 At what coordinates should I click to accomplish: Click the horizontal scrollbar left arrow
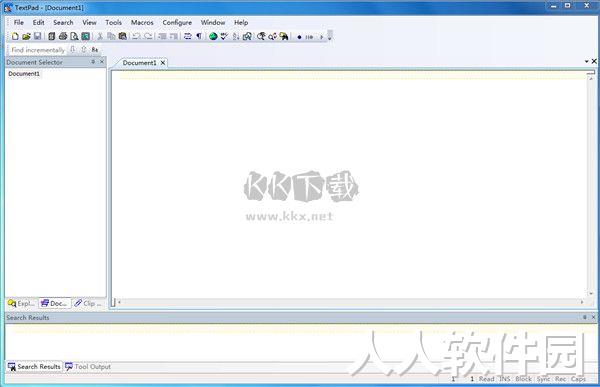pyautogui.click(x=119, y=302)
